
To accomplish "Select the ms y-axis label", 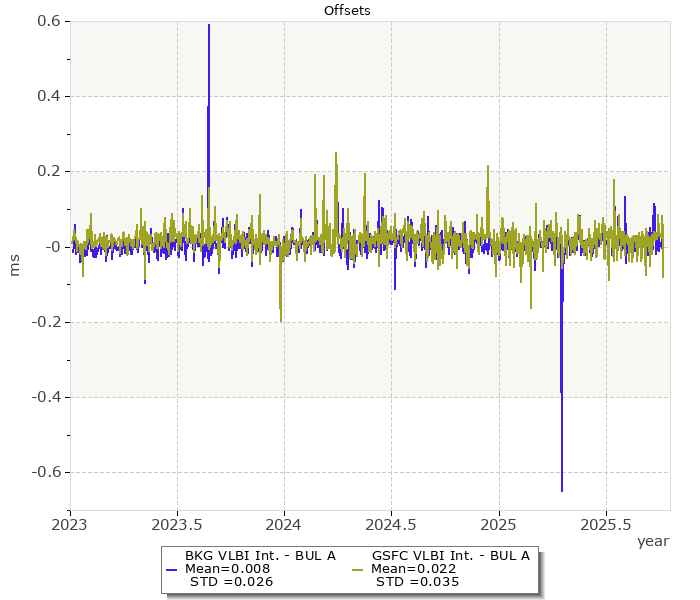I will tap(14, 265).
